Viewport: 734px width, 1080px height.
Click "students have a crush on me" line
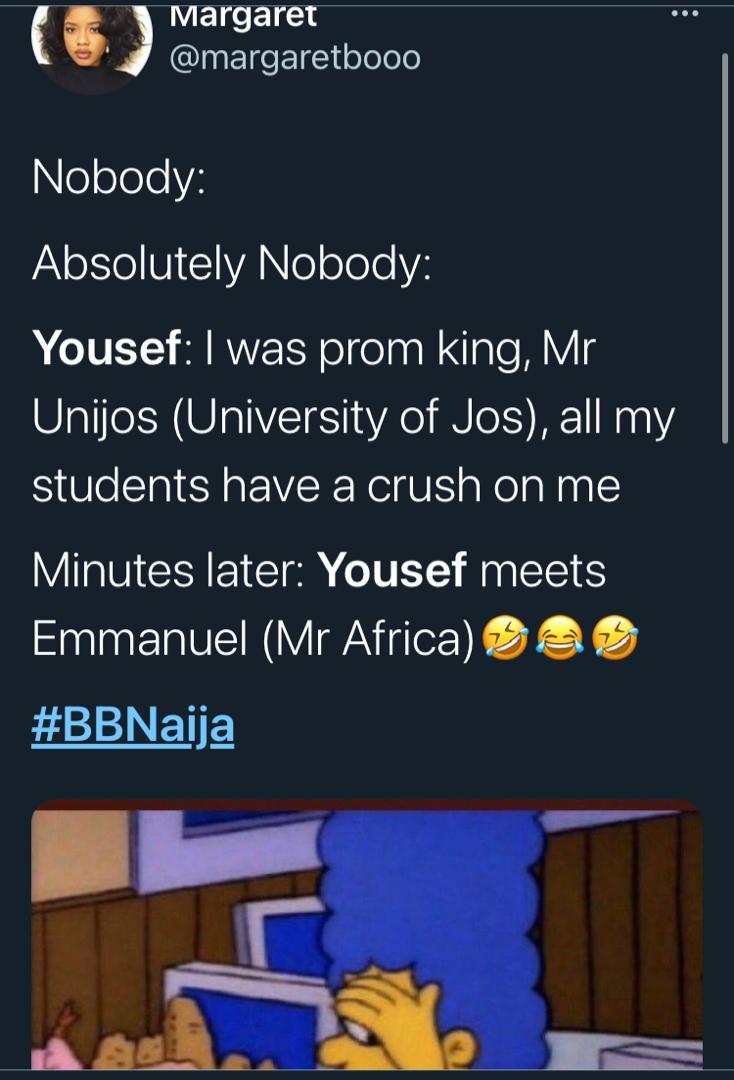[326, 485]
